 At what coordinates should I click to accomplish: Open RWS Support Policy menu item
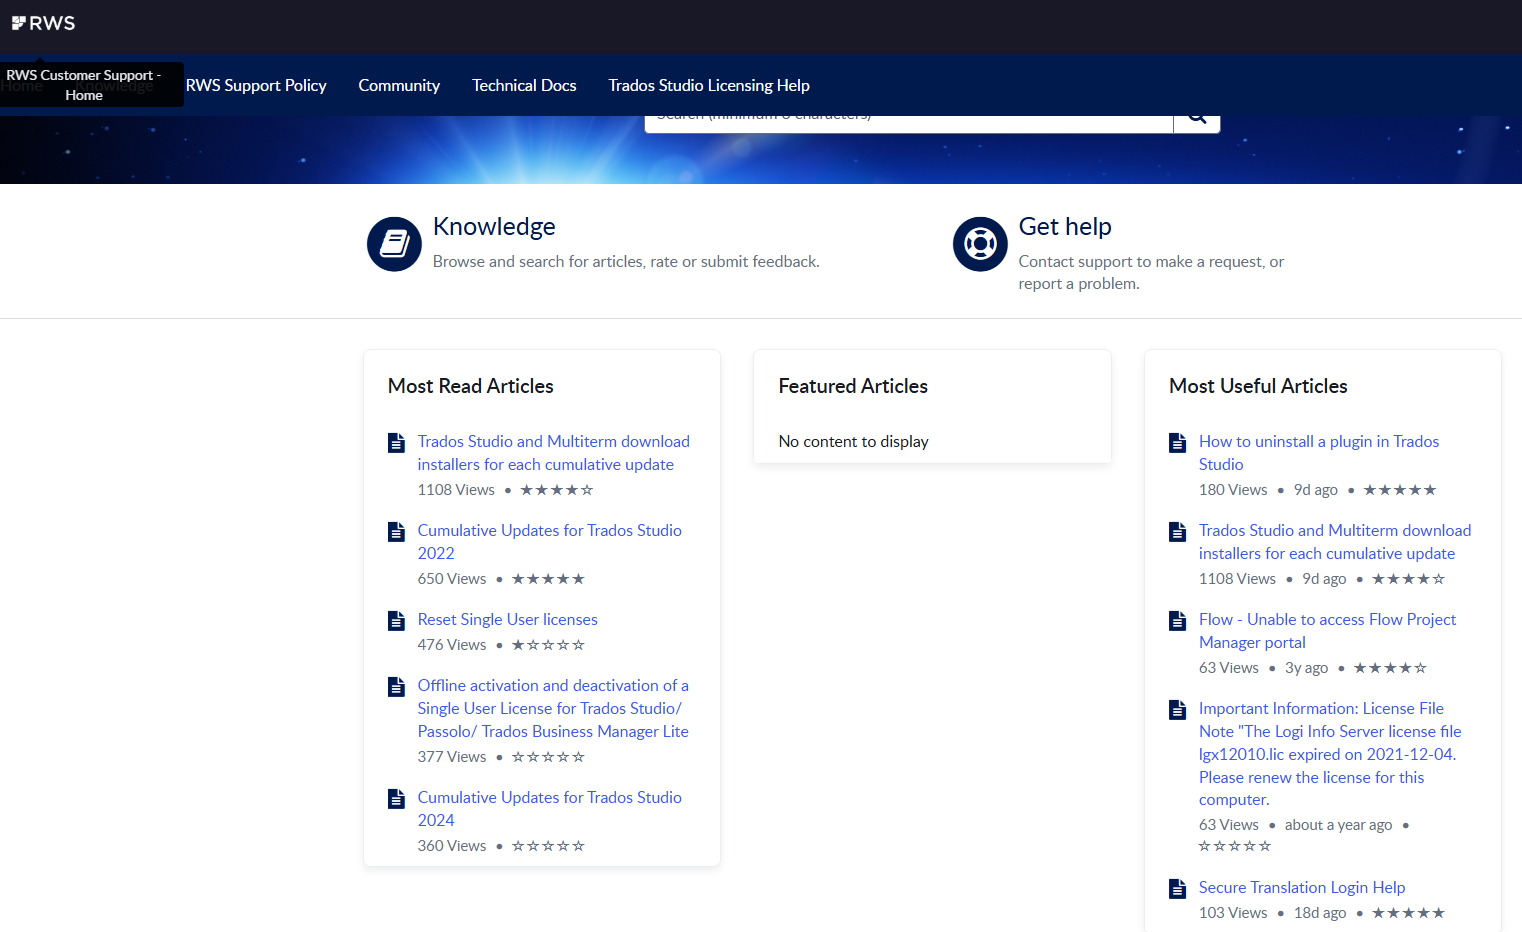[256, 85]
